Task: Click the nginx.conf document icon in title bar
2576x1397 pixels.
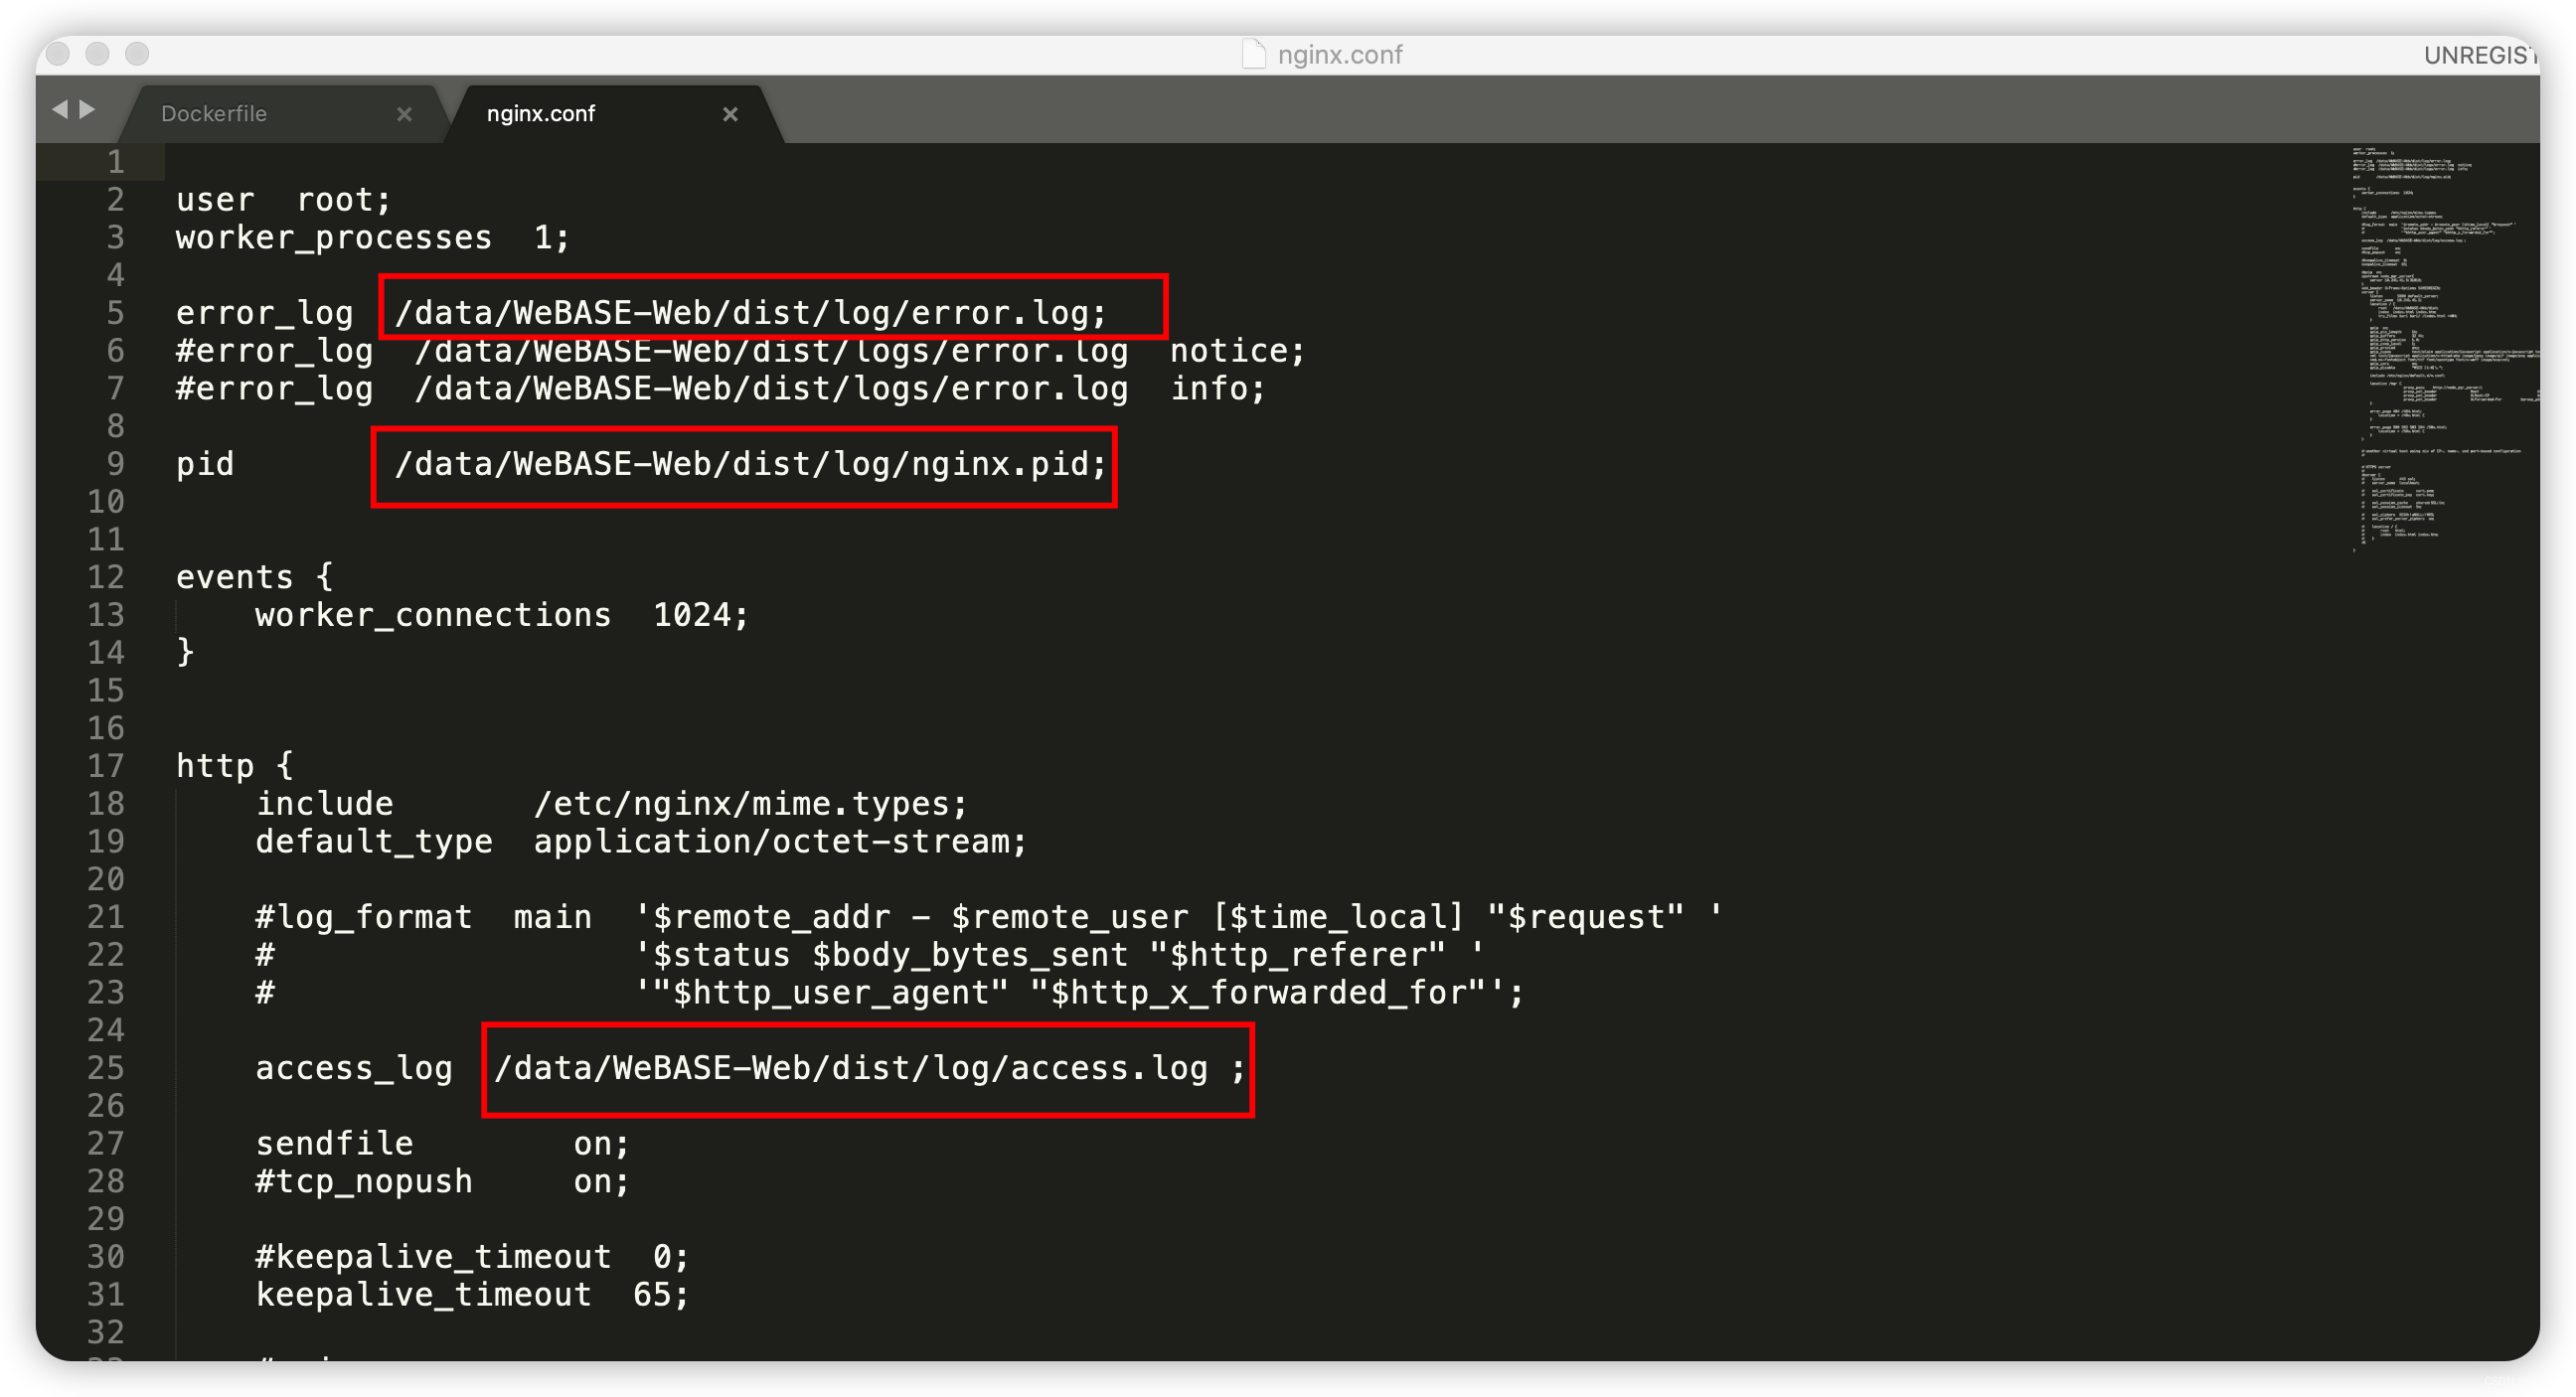Action: click(x=1253, y=54)
